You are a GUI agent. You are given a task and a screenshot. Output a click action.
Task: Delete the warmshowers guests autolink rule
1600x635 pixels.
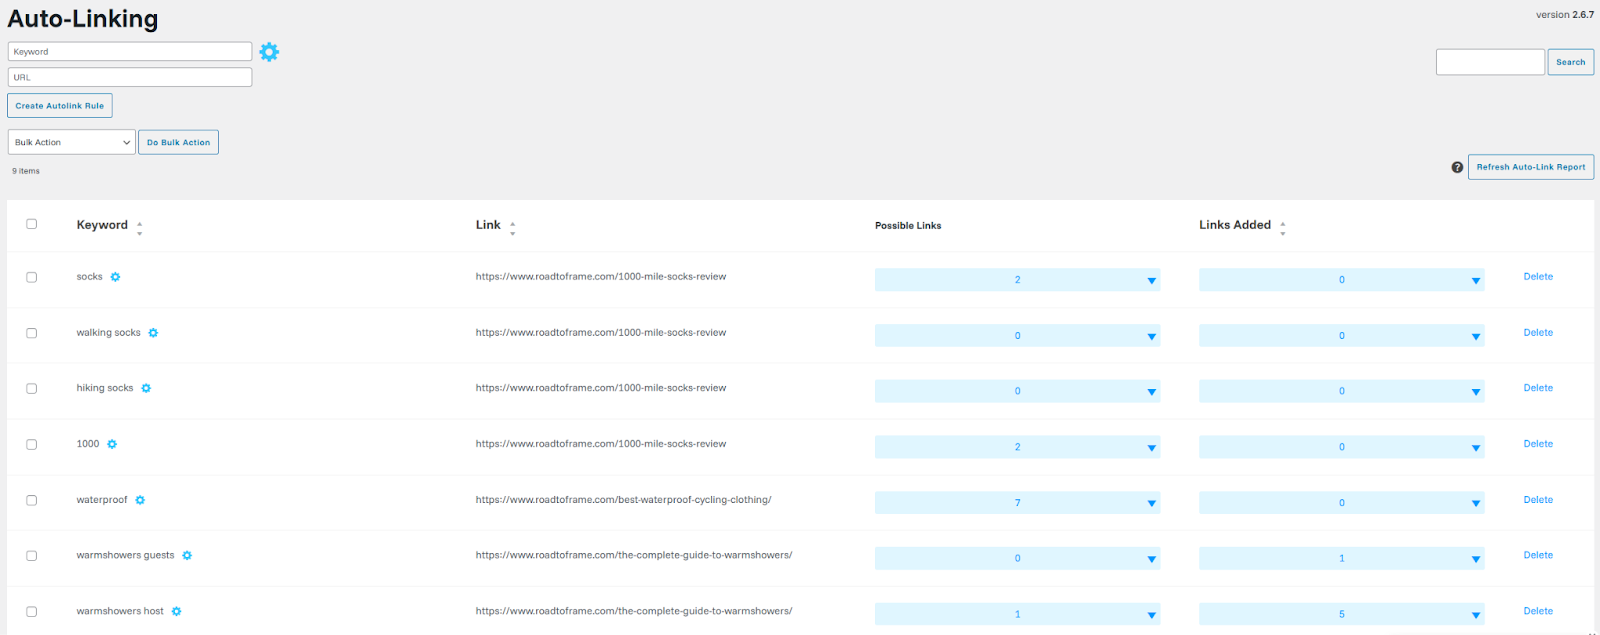pyautogui.click(x=1538, y=555)
